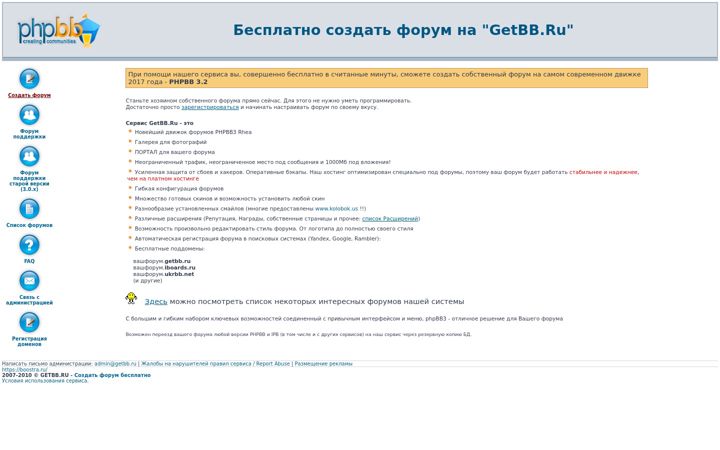Screen dimensions: 720x450
Task: Click the Здесь link to see the forum list
Action: 156,302
